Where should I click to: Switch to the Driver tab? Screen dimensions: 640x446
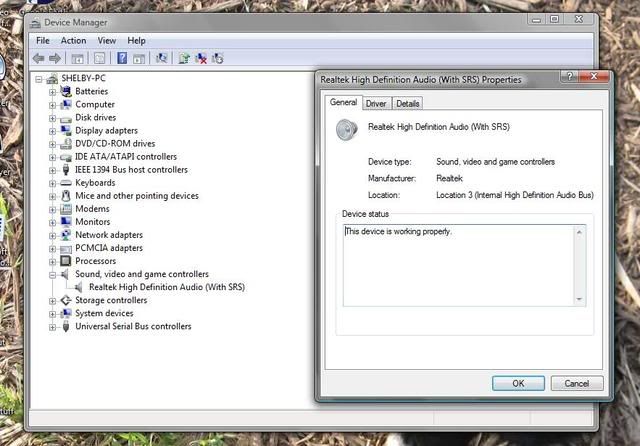pos(376,104)
